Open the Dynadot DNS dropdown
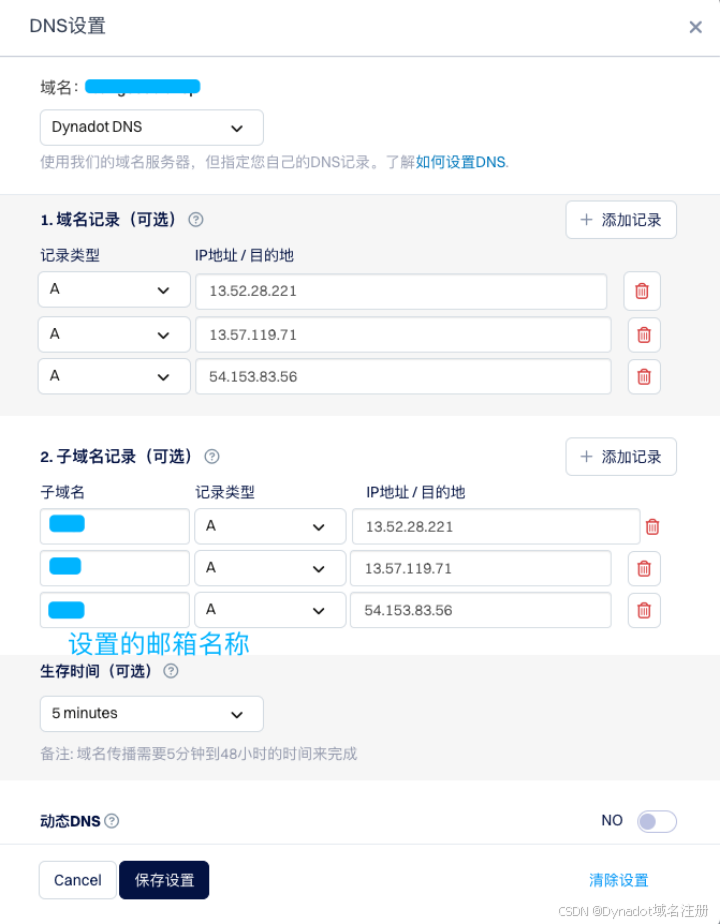720x924 pixels. pos(151,127)
